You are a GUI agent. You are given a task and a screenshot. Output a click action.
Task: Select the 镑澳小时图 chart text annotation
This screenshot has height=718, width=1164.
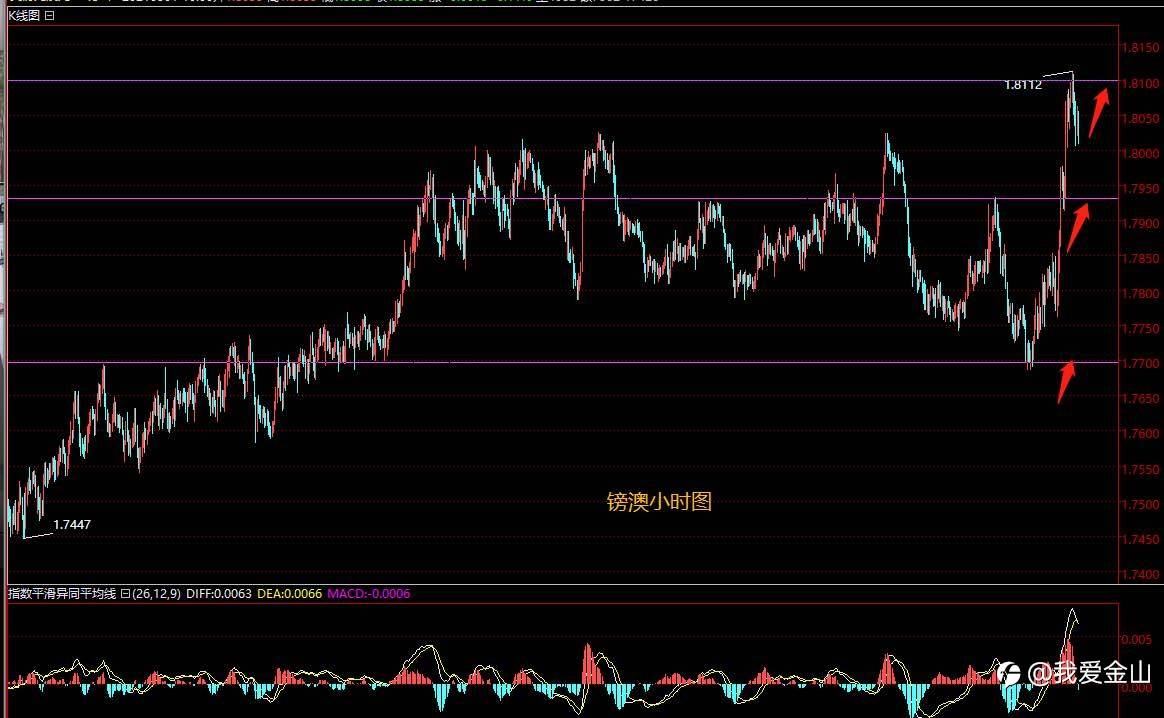659,502
